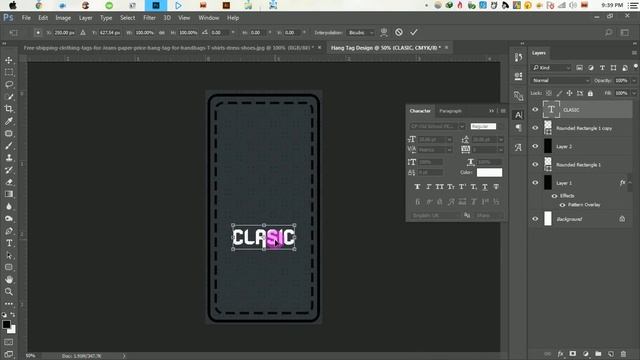Create a new layer group
This screenshot has width=640, height=360.
pos(598,353)
